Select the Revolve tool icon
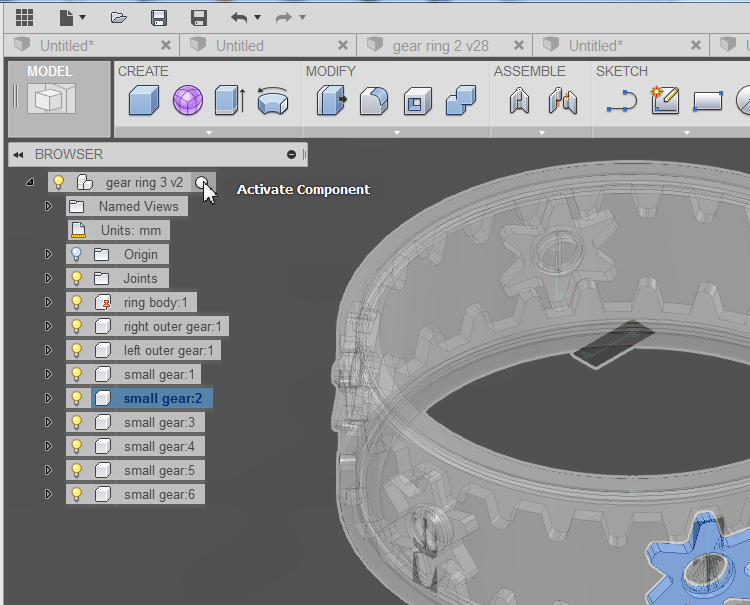 tap(272, 100)
